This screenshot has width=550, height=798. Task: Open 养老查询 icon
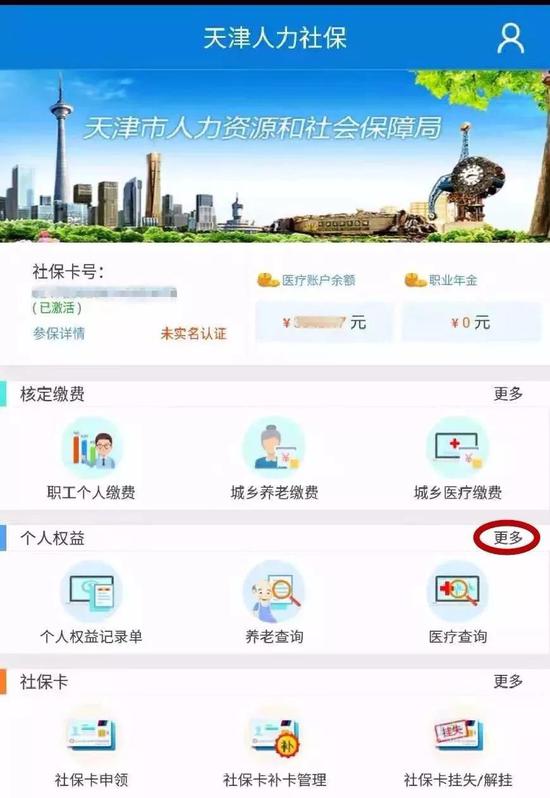click(274, 592)
